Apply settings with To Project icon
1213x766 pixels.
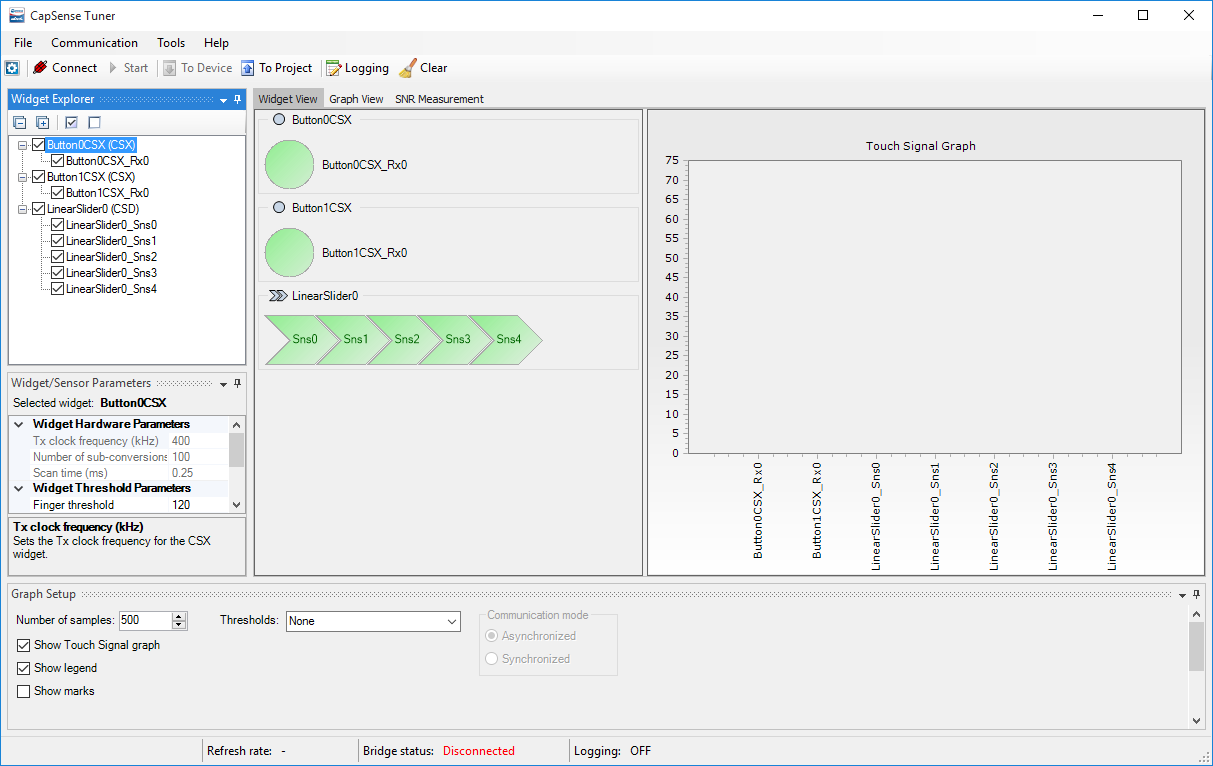pyautogui.click(x=248, y=68)
